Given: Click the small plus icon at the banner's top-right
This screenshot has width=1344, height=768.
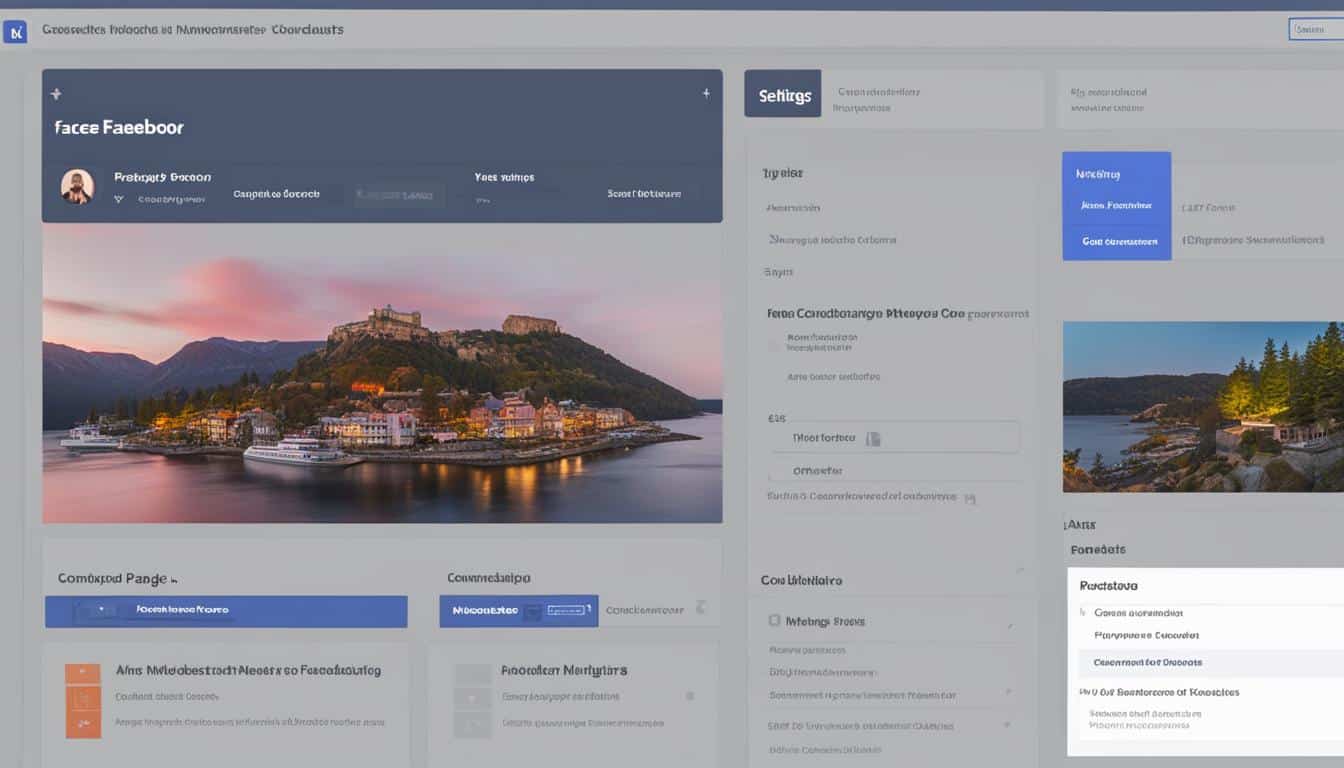Looking at the screenshot, I should tap(707, 91).
